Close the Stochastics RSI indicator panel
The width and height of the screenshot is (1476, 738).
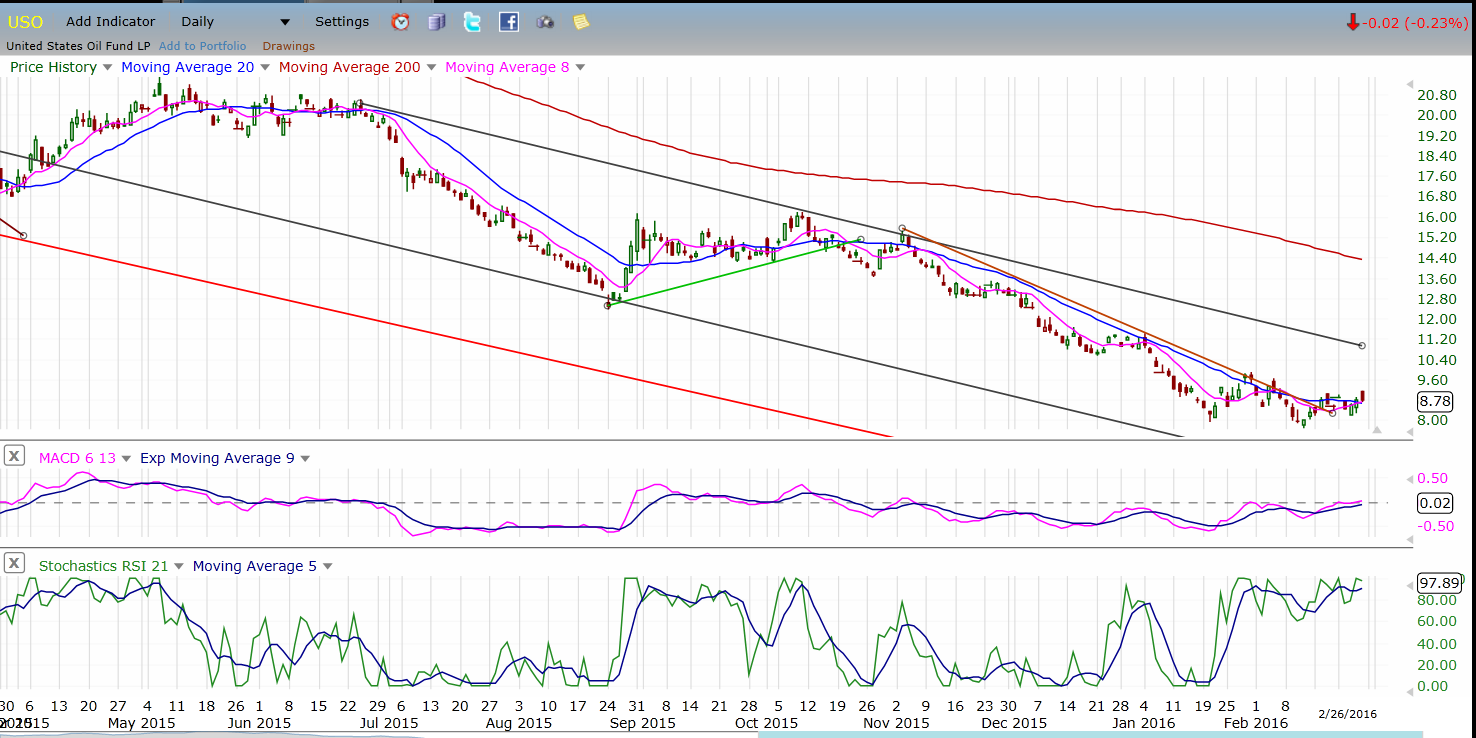(14, 564)
